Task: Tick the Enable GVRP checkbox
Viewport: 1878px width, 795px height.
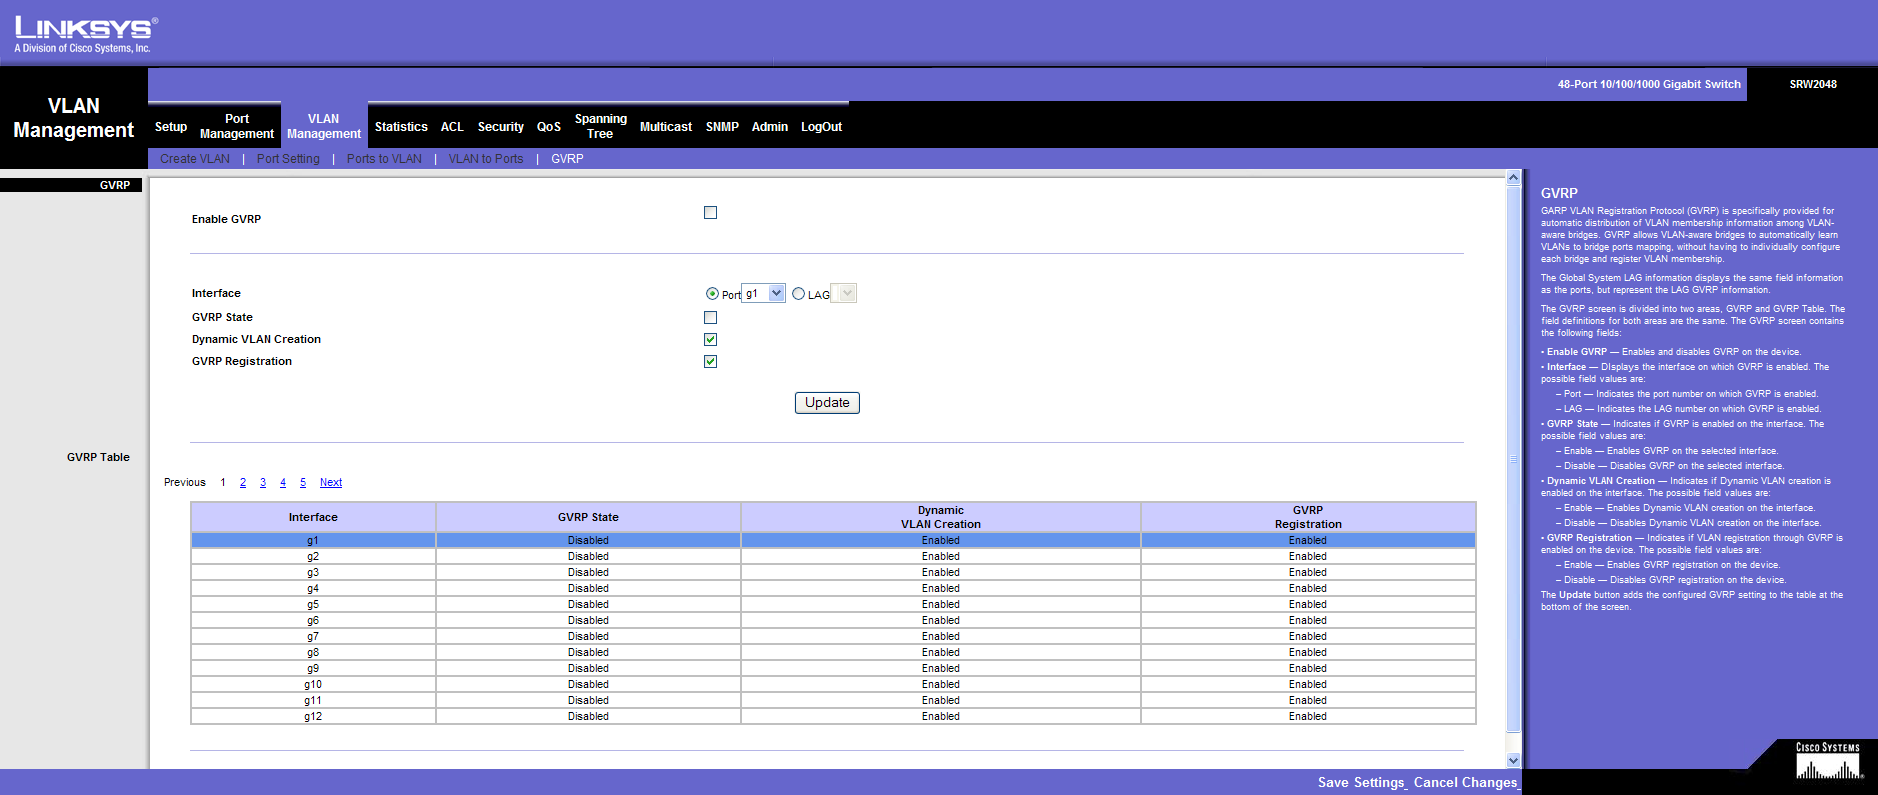Action: point(710,213)
